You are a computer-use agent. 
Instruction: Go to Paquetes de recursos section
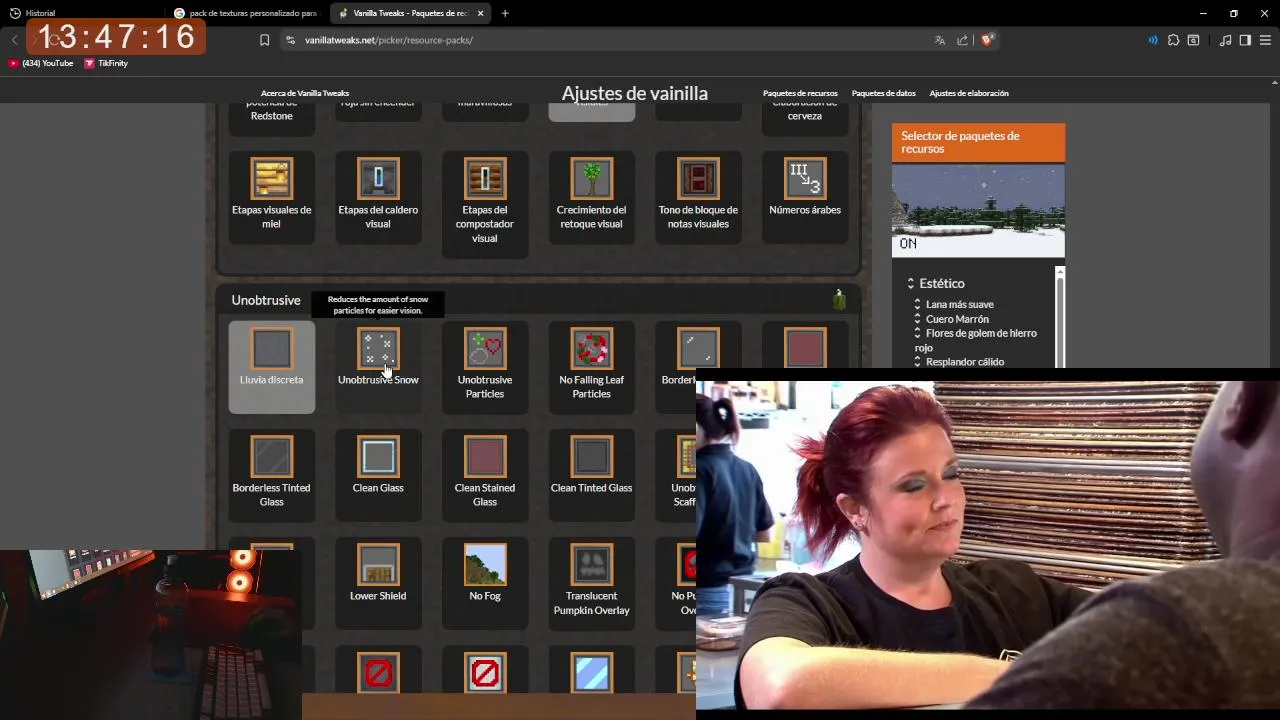click(800, 93)
